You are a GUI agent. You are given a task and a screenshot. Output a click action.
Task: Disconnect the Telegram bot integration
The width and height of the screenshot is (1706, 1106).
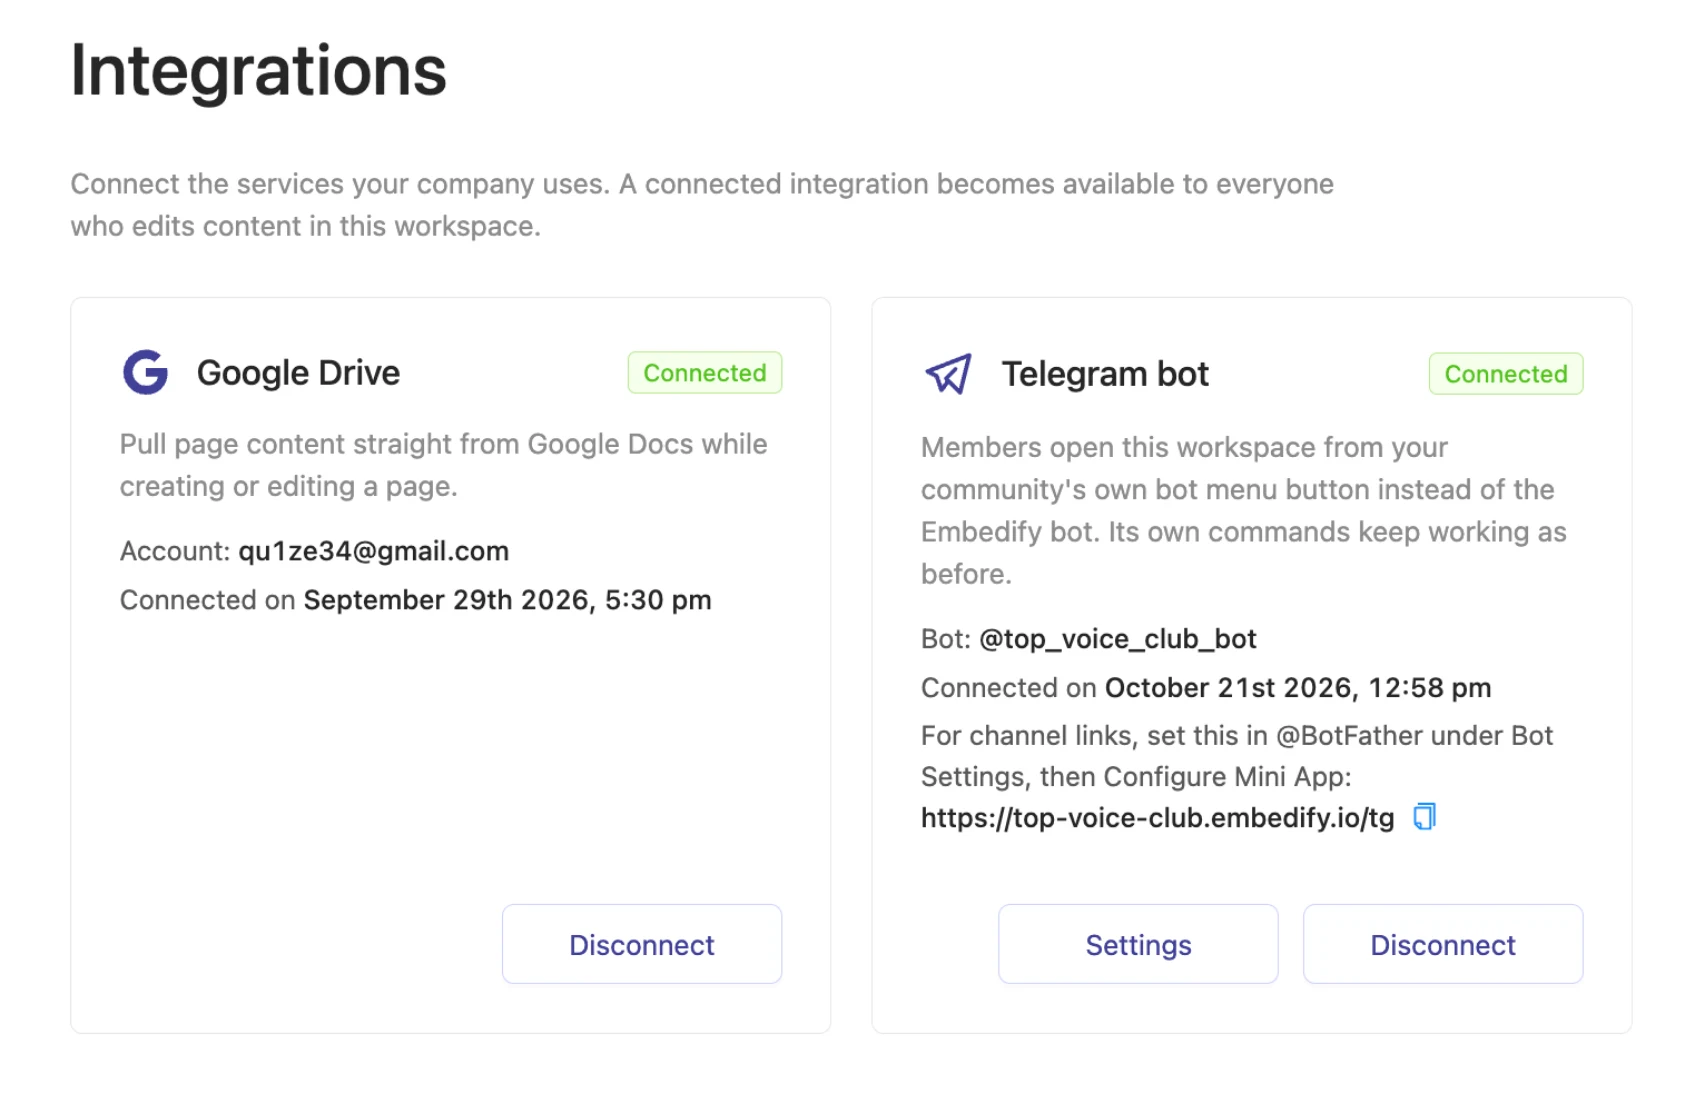pyautogui.click(x=1443, y=944)
